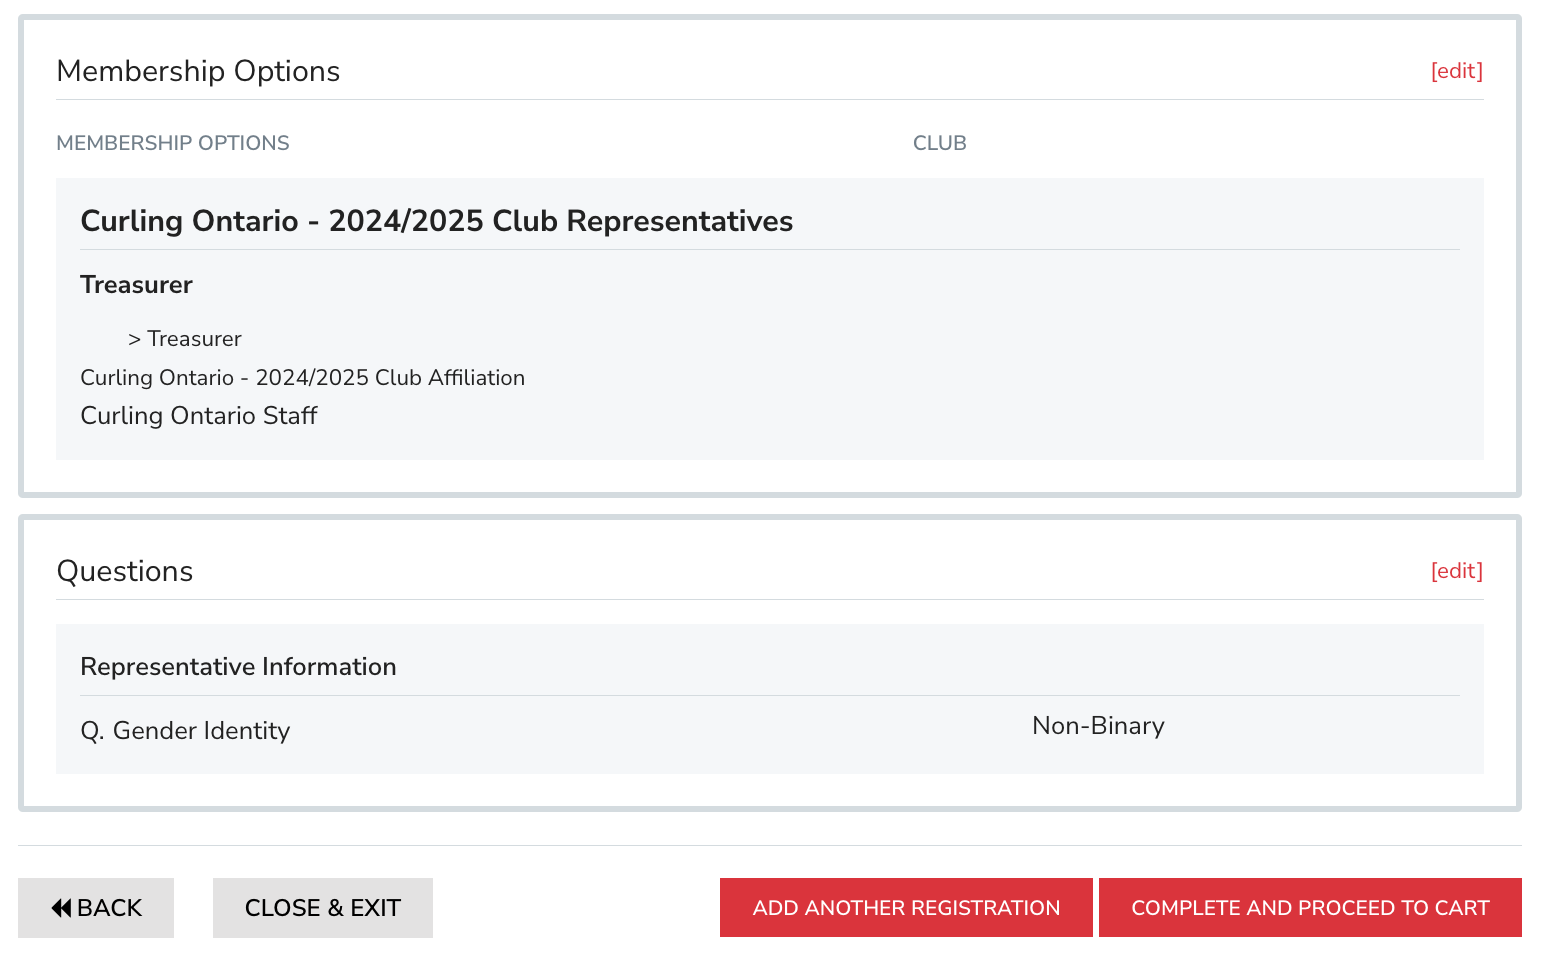Viewport: 1550px width, 962px height.
Task: Select the uppercase MEMBERSHIP OPTIONS column header
Action: pyautogui.click(x=173, y=143)
